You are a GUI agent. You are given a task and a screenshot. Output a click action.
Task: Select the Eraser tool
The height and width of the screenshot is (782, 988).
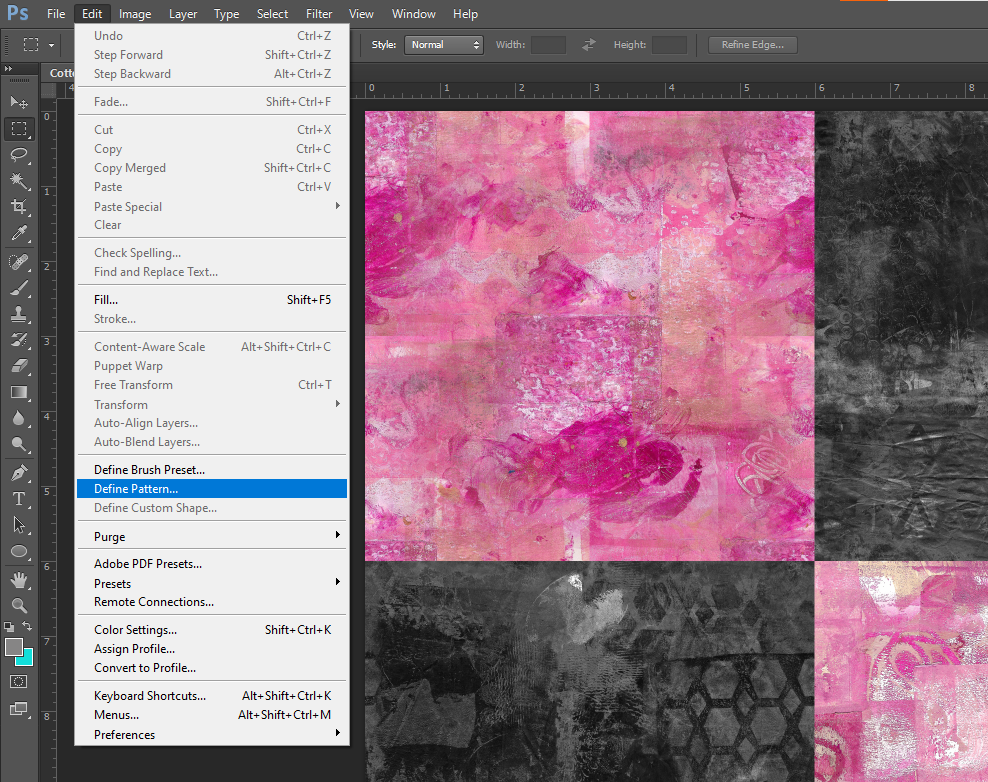[19, 366]
